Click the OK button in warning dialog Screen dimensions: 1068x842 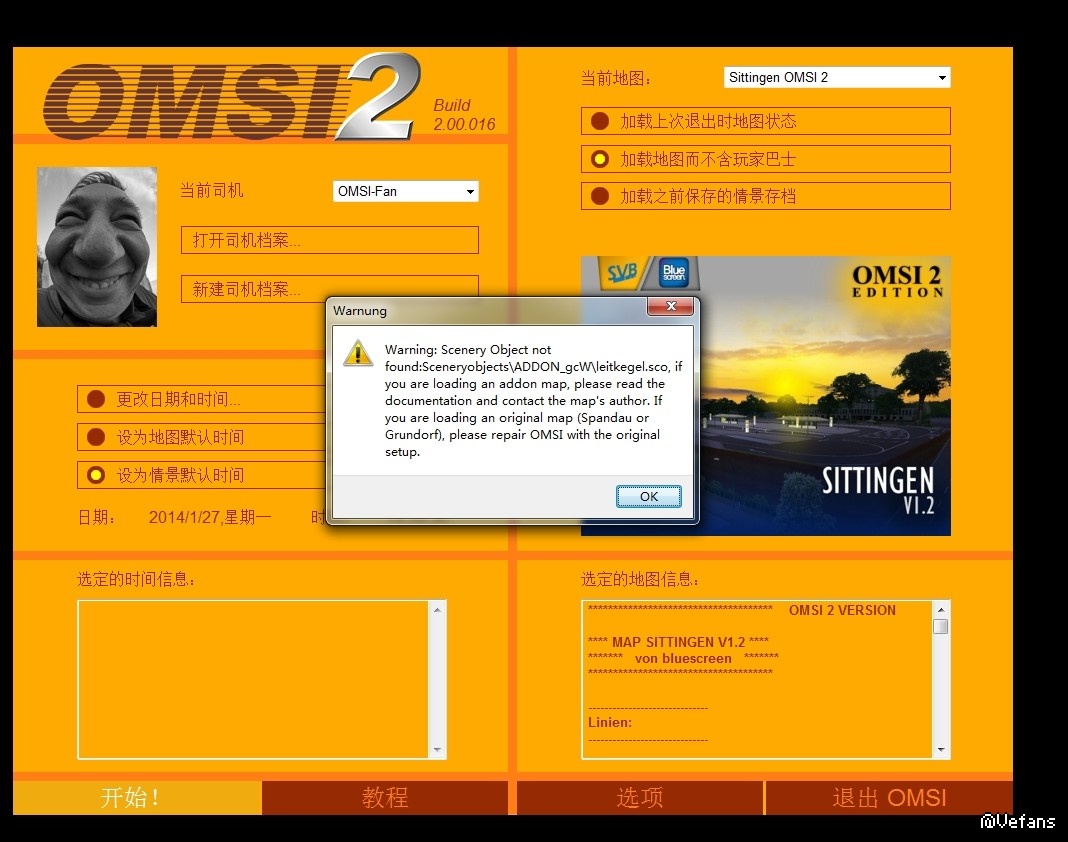(x=648, y=497)
